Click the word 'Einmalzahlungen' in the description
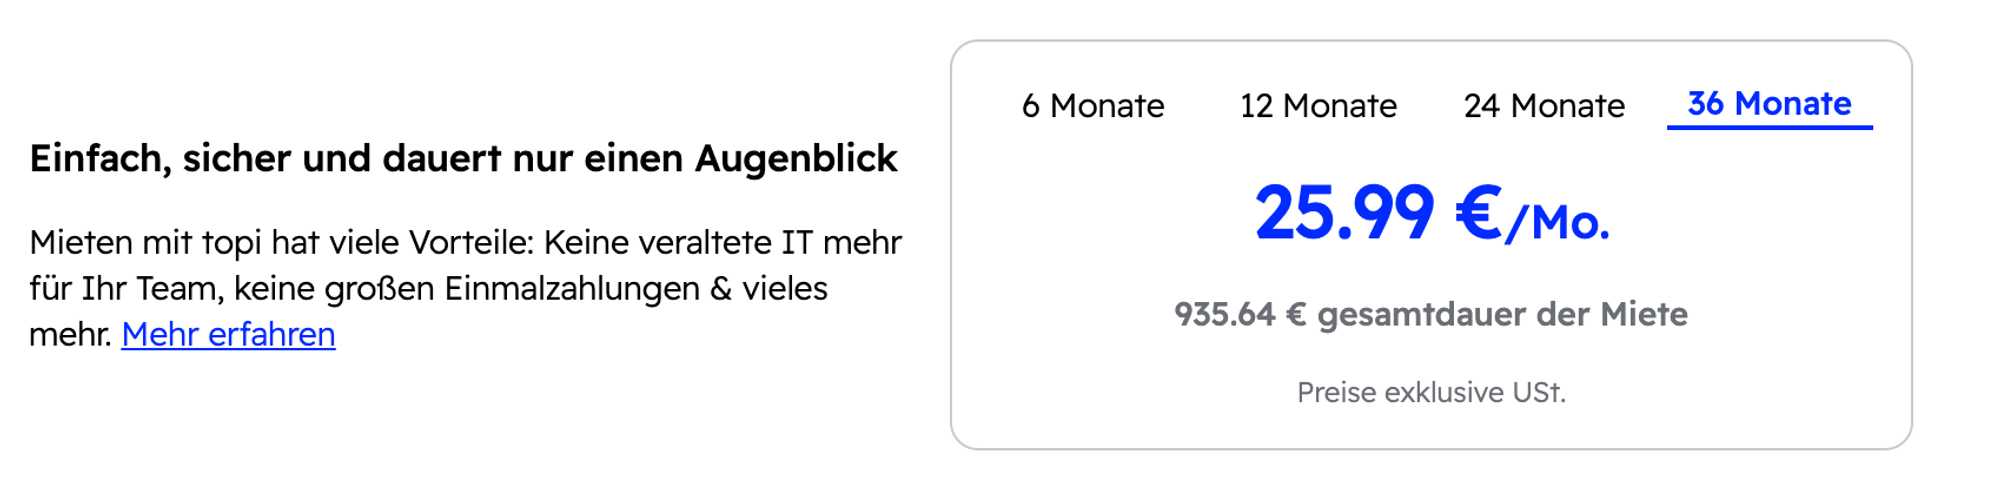2000x502 pixels. click(x=571, y=289)
